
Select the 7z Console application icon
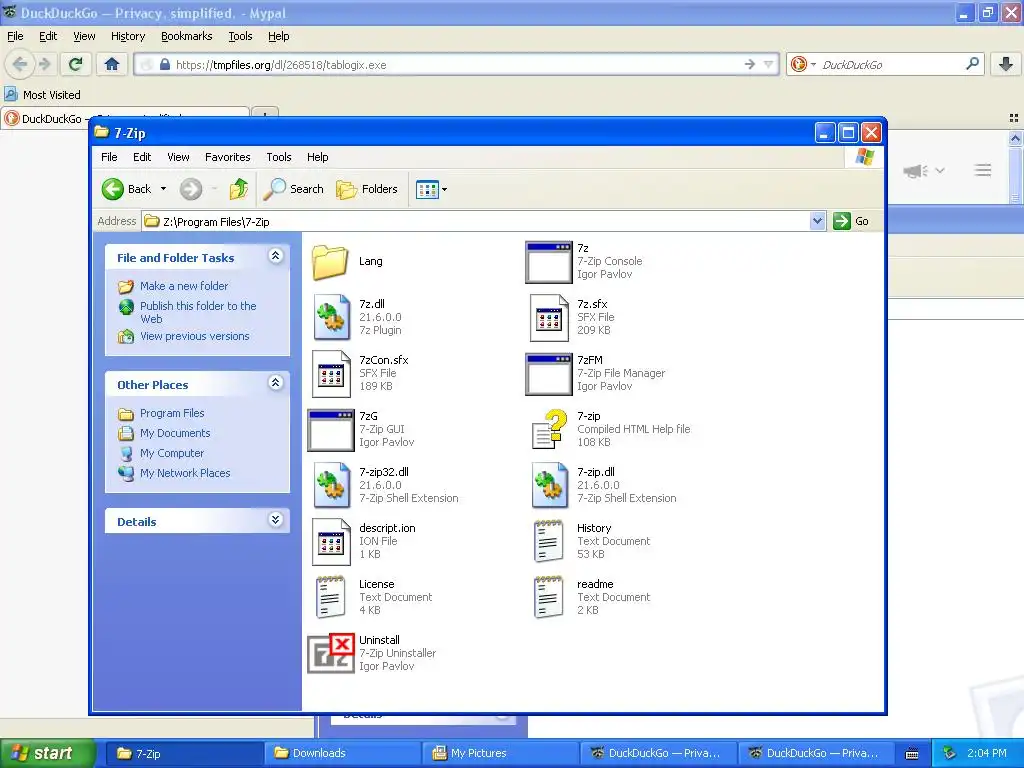click(549, 262)
